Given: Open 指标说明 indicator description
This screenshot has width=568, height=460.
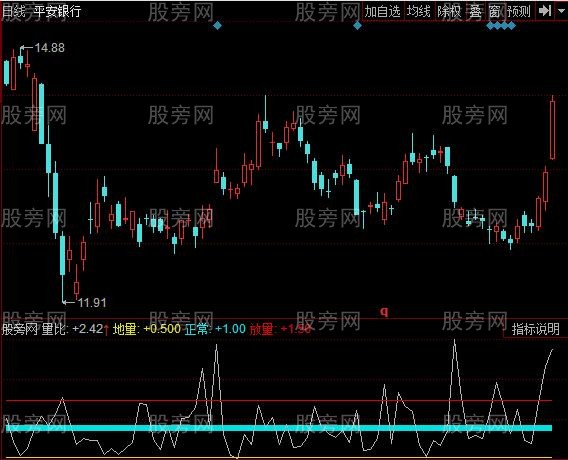Looking at the screenshot, I should click(x=535, y=329).
